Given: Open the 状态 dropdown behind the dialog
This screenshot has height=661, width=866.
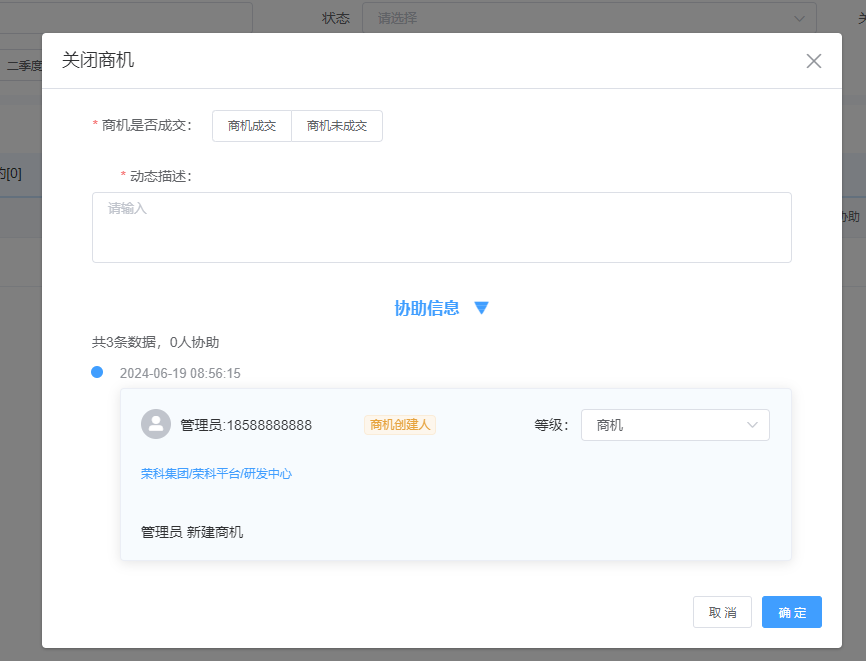Looking at the screenshot, I should 589,18.
